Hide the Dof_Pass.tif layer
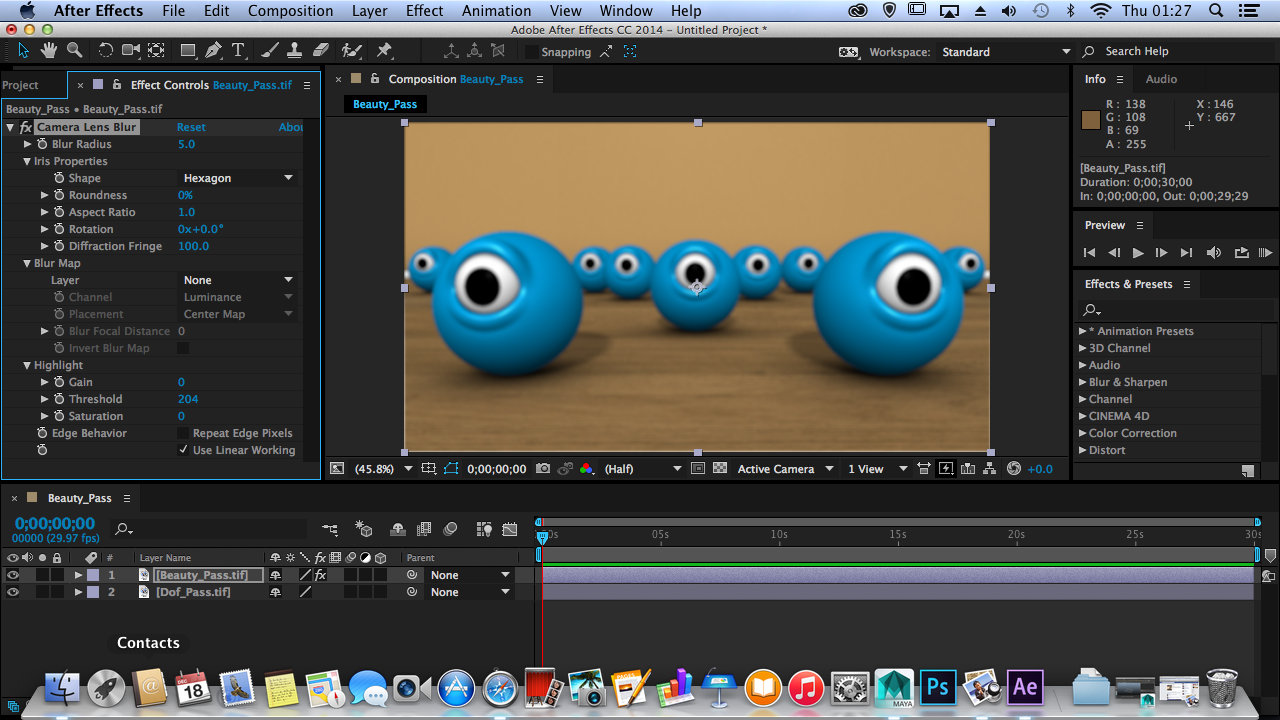Screen dimensions: 1280x720 coord(13,592)
